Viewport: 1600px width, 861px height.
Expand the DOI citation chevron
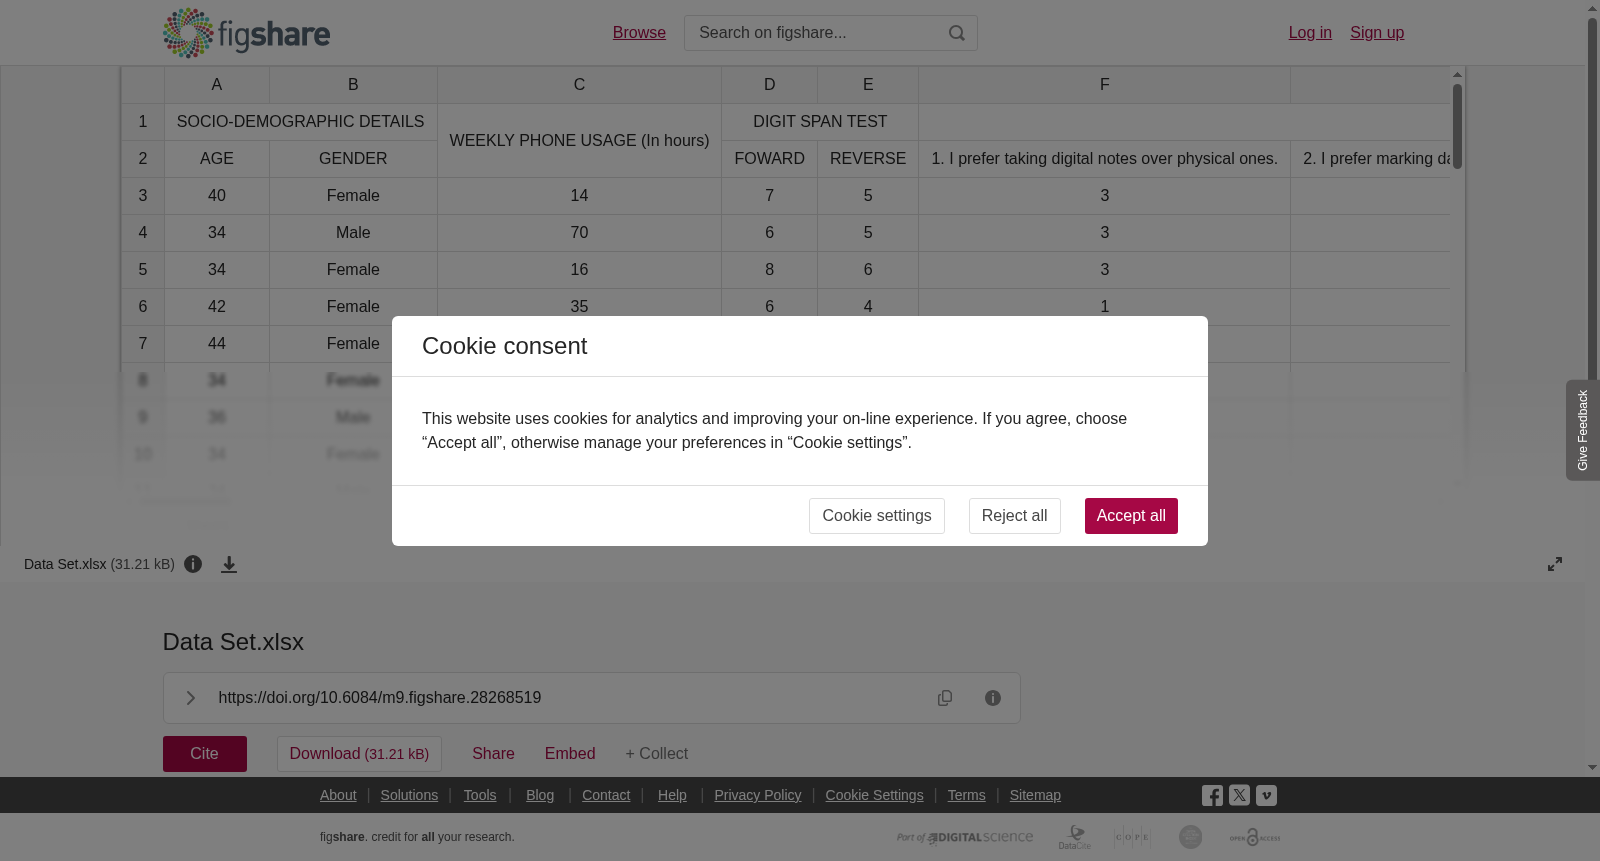pos(190,698)
